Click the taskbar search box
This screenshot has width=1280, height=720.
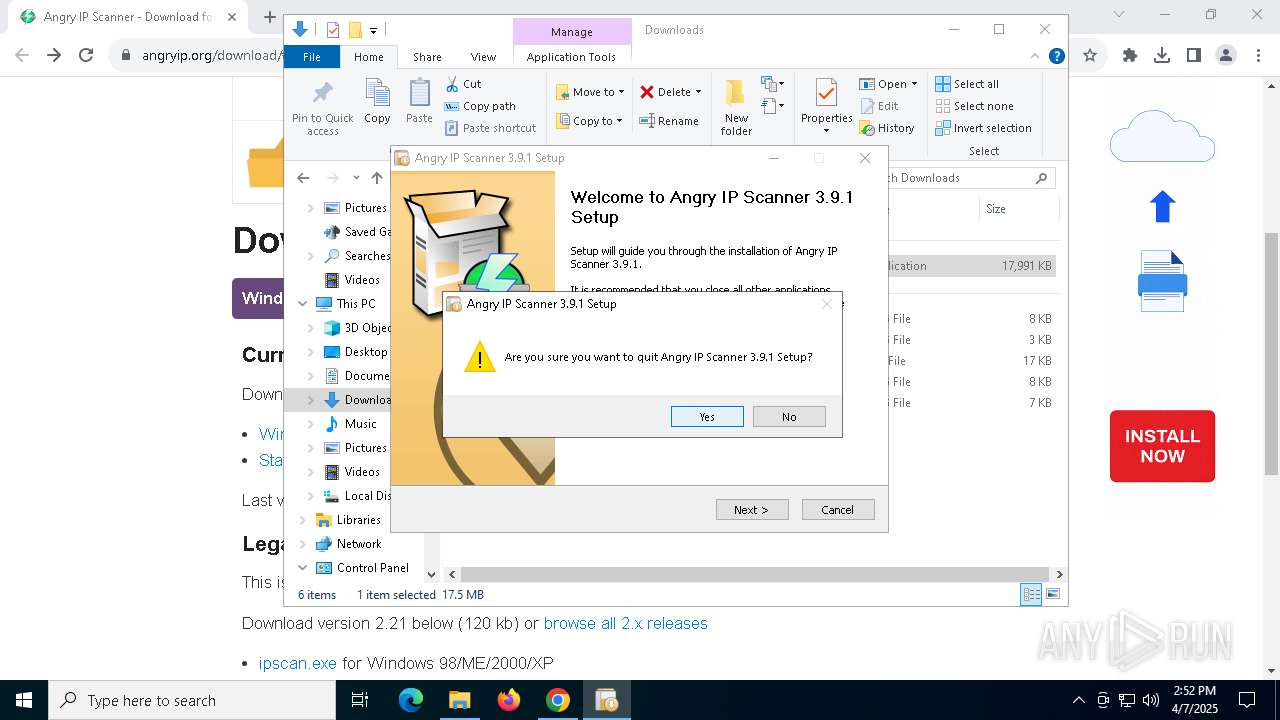coord(191,700)
